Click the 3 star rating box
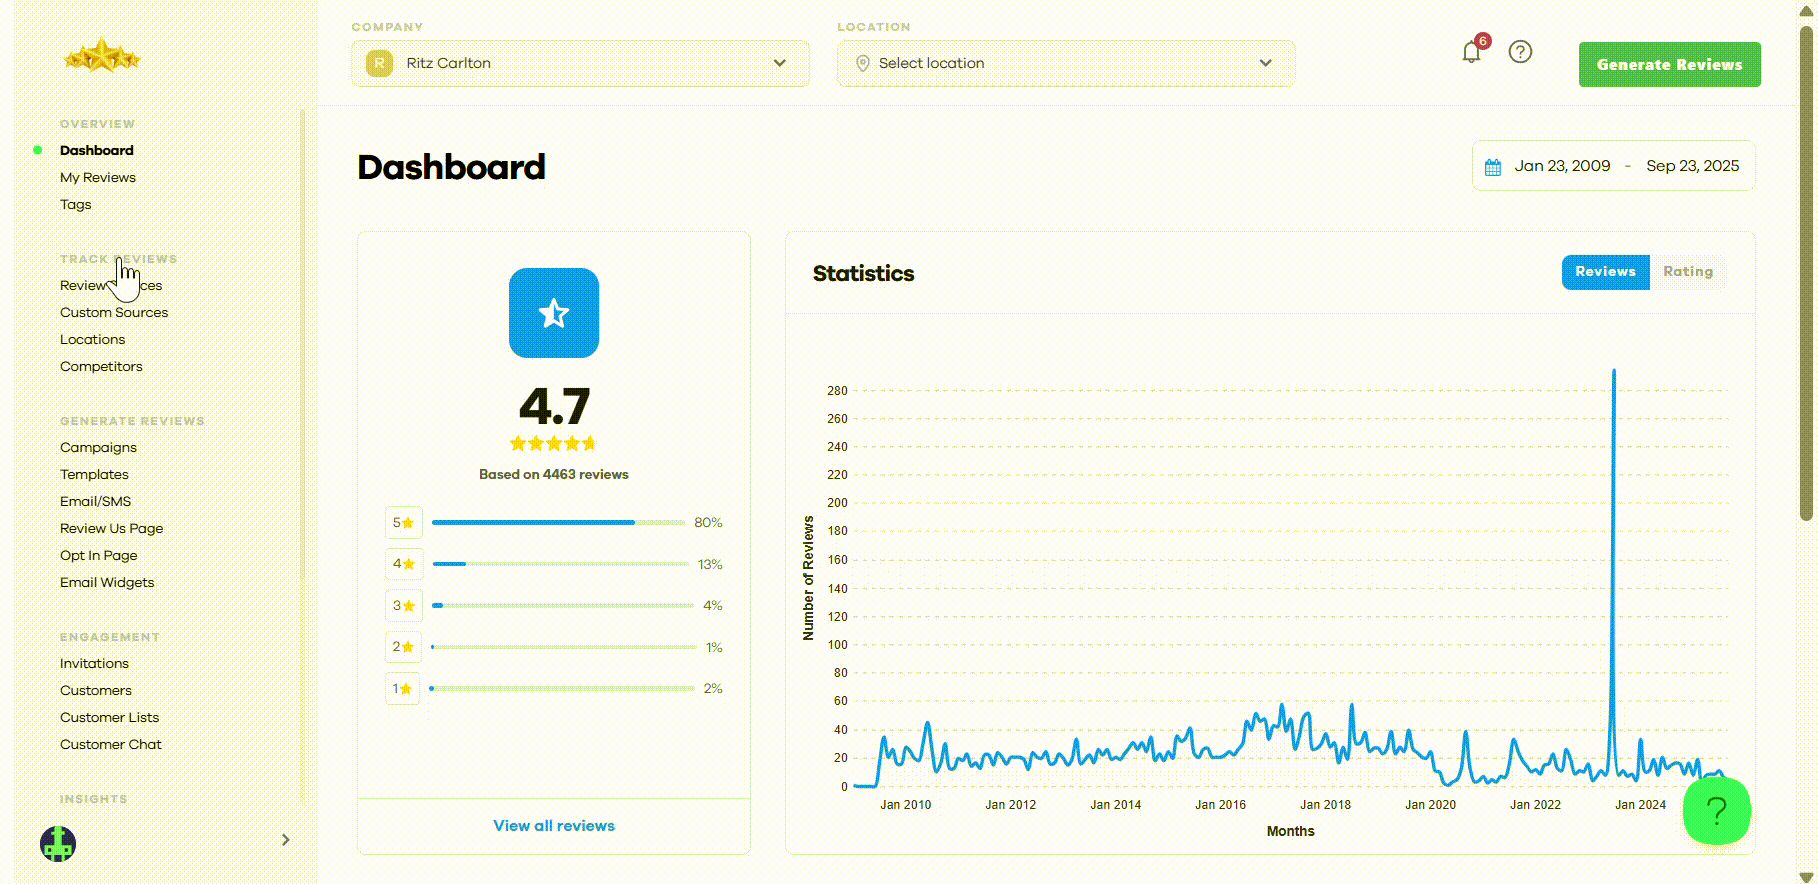The width and height of the screenshot is (1818, 884). 403,606
